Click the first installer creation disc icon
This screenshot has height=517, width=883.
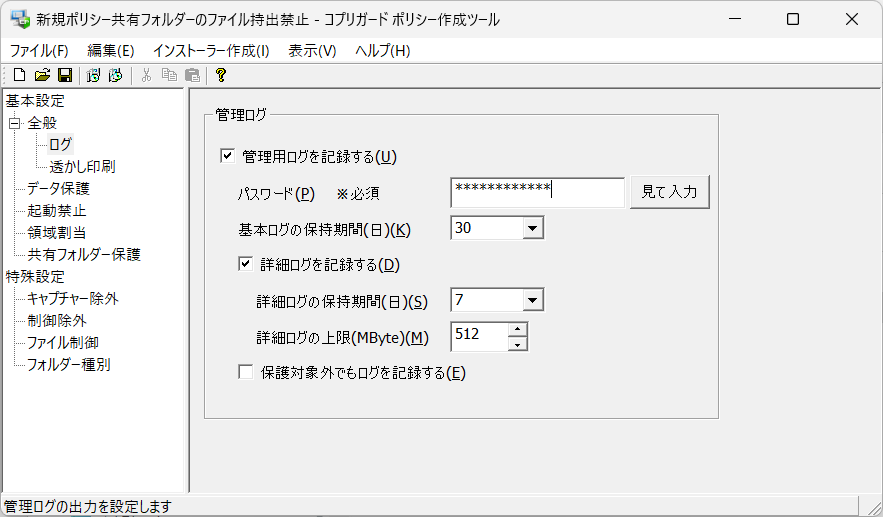pyautogui.click(x=93, y=75)
